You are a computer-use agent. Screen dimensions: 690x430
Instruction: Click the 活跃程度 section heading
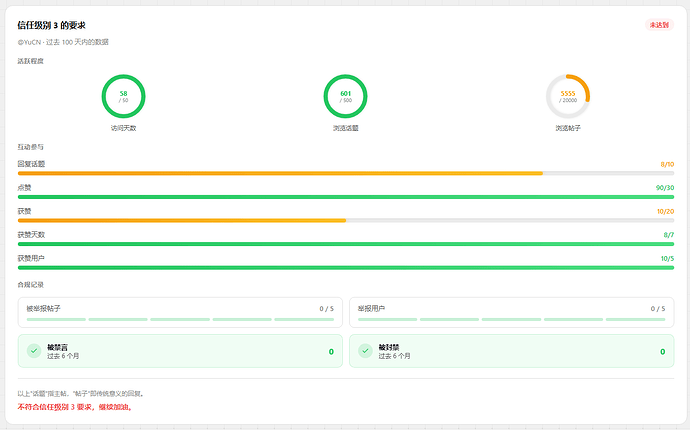point(30,61)
